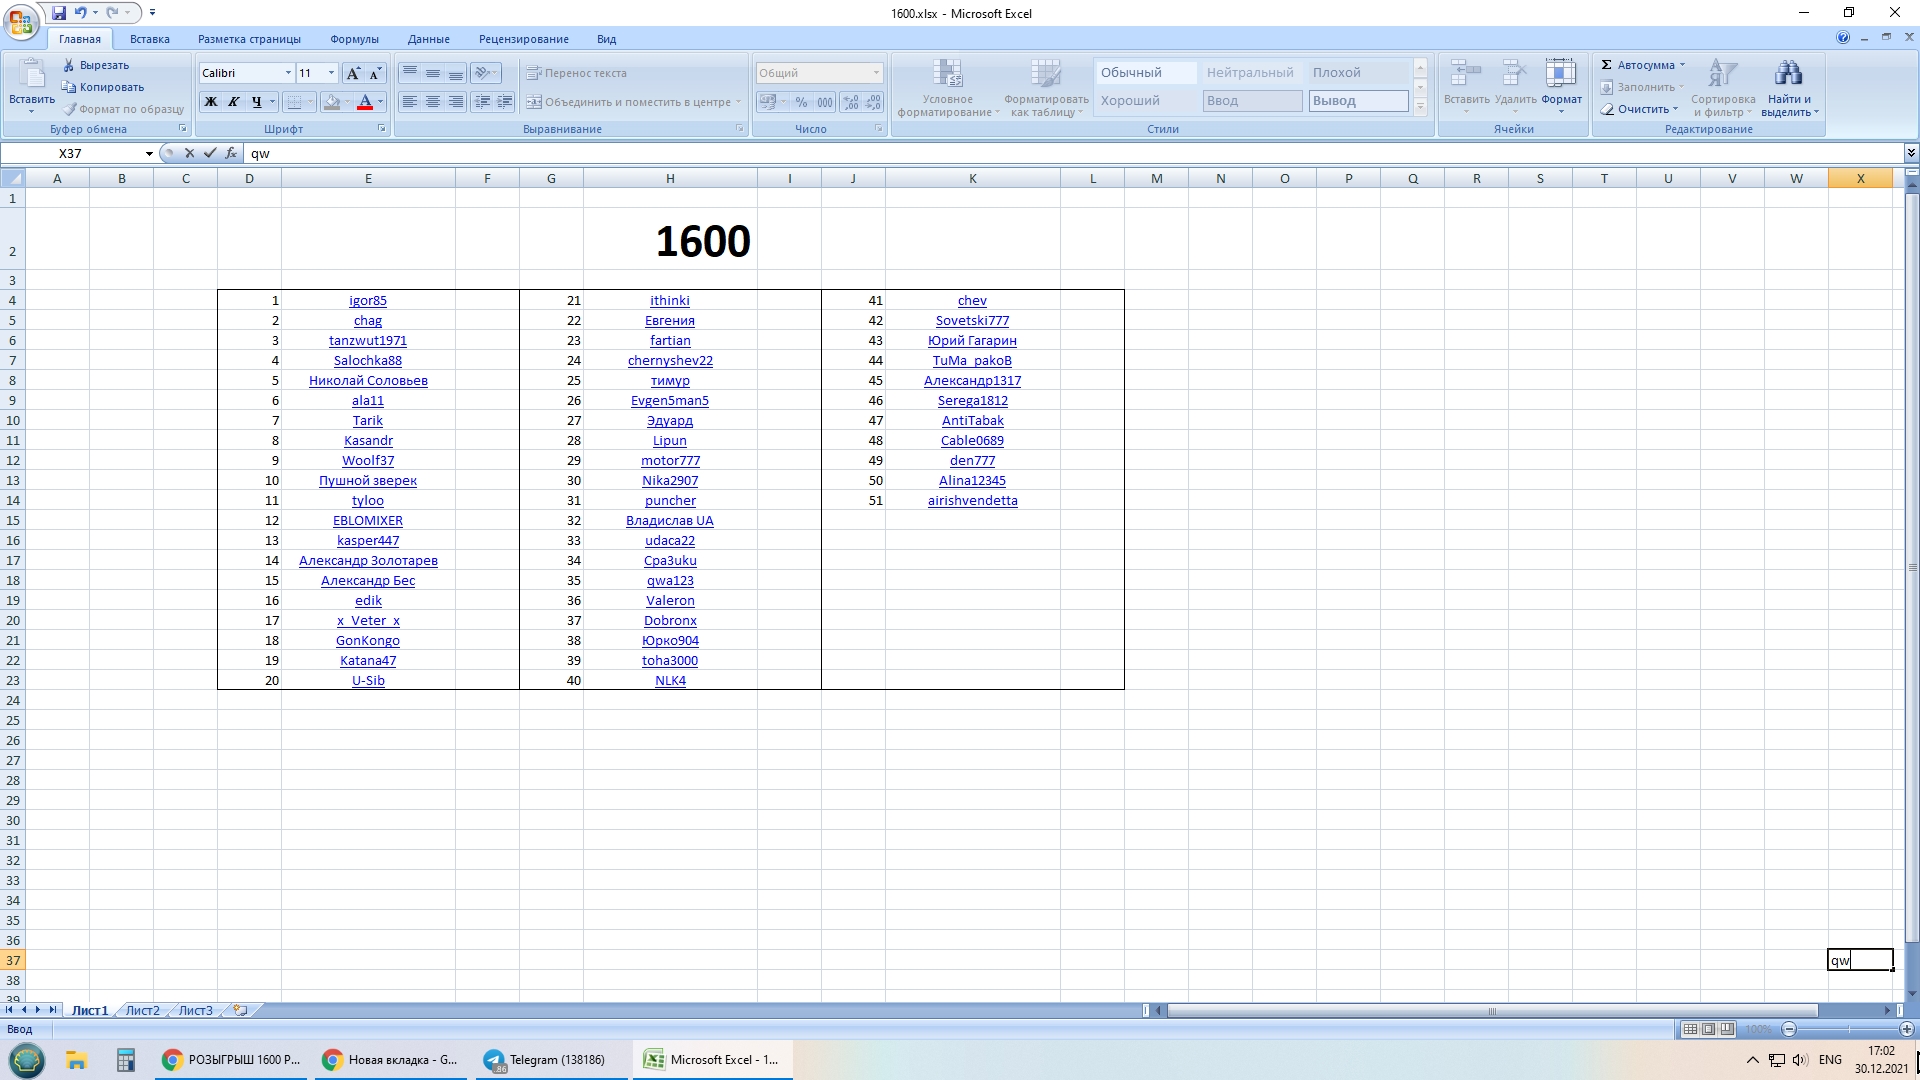This screenshot has height=1080, width=1920.
Task: Click Найти и выделить binoculars icon
Action: click(1788, 74)
